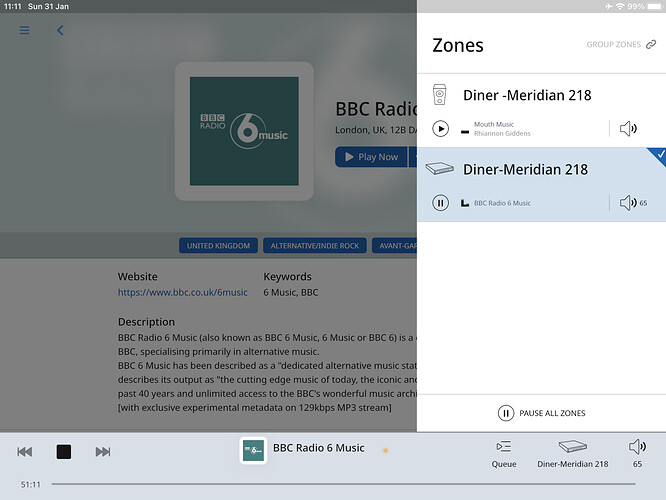Click the 11:11 clock in status bar
This screenshot has width=666, height=500.
[x=12, y=6]
